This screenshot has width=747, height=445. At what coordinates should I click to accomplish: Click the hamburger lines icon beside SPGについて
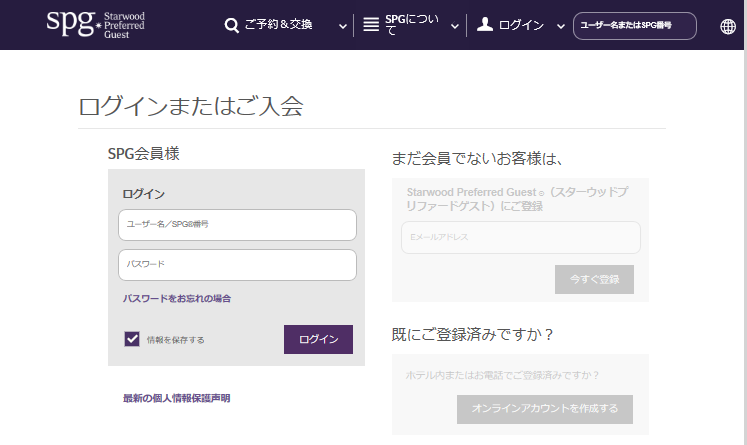[x=371, y=24]
